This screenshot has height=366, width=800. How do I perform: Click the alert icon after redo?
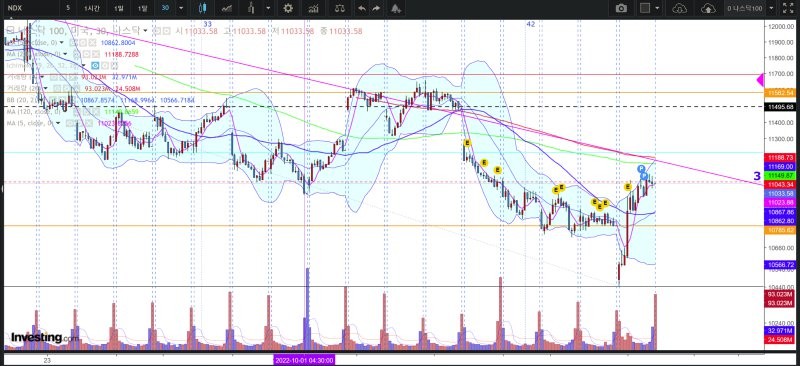coord(396,8)
